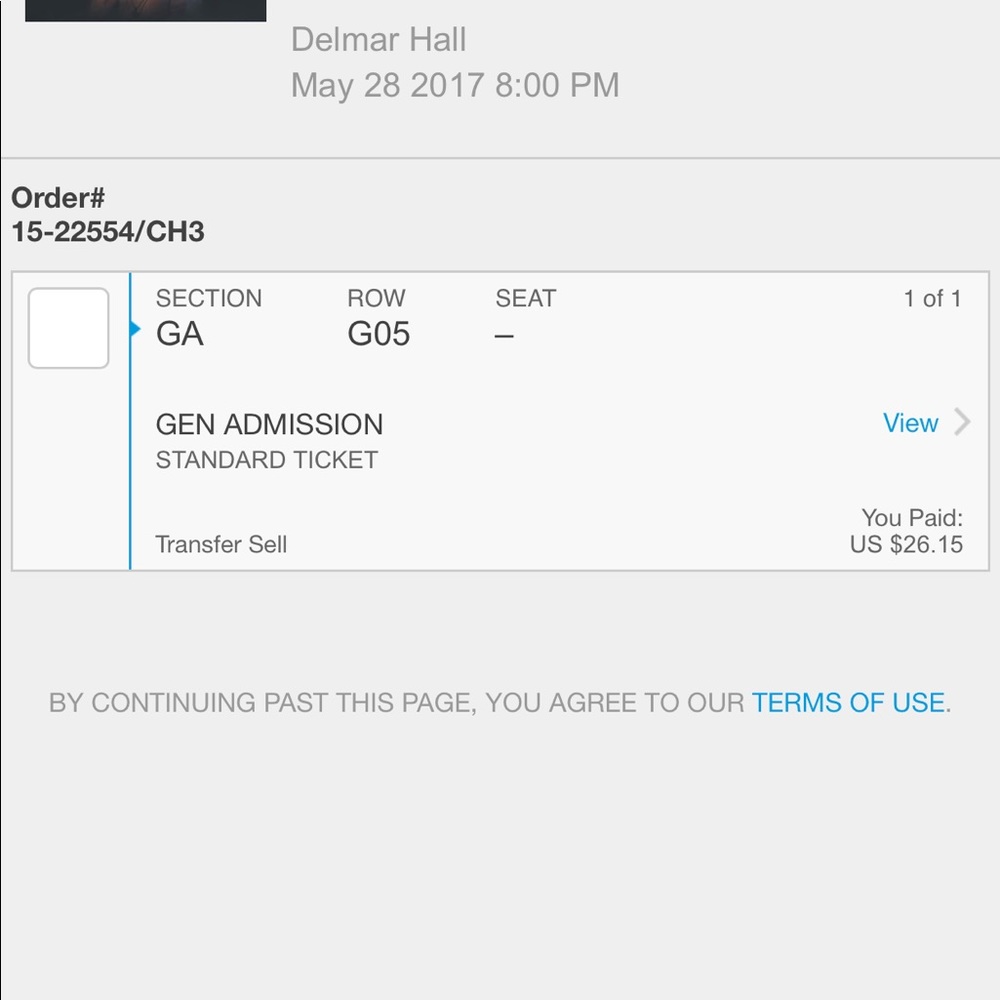Image resolution: width=1000 pixels, height=1000 pixels.
Task: Click the Order# heading
Action: tap(58, 198)
